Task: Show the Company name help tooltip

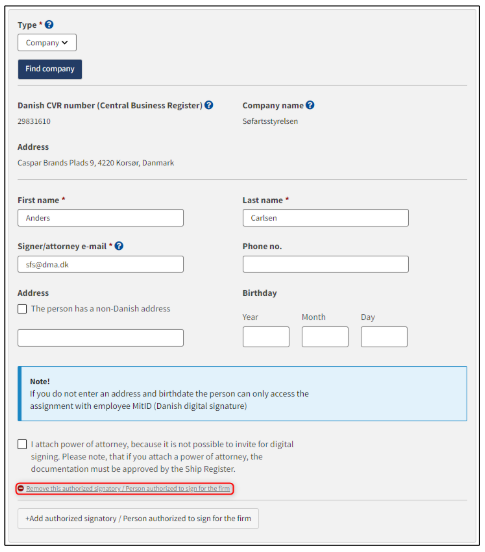Action: point(310,105)
